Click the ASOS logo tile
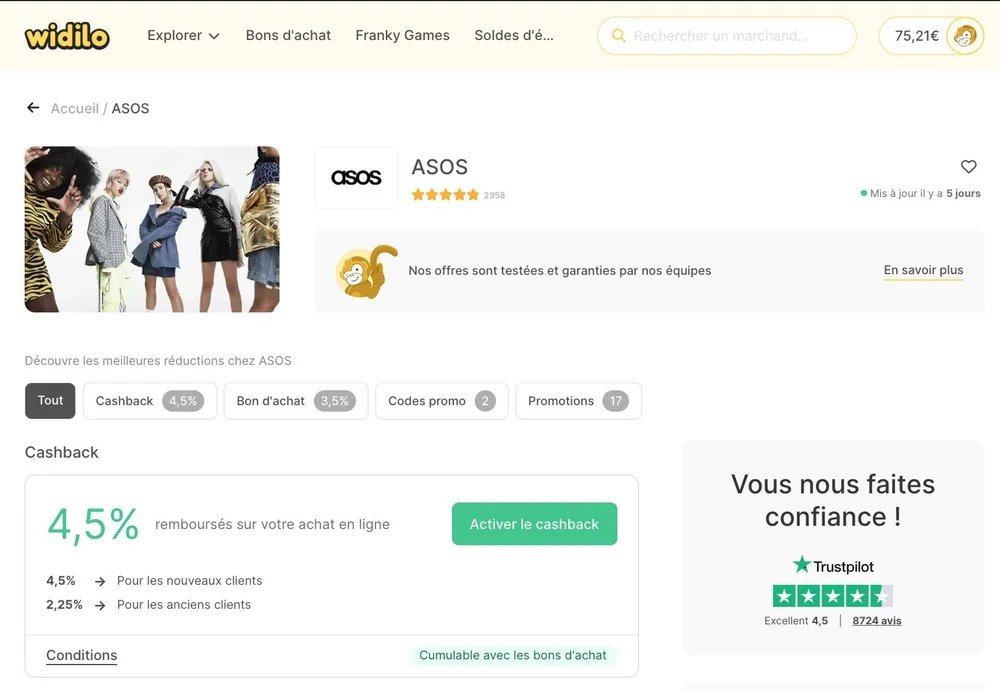The width and height of the screenshot is (1000, 691). click(356, 177)
